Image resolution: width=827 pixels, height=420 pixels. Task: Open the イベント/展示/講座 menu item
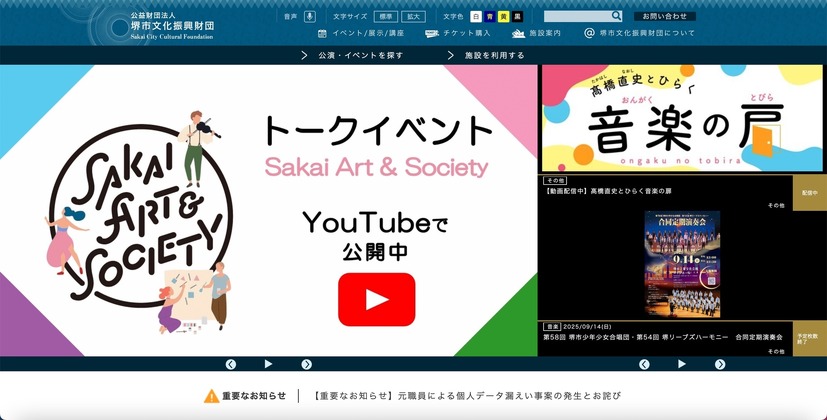pos(368,33)
